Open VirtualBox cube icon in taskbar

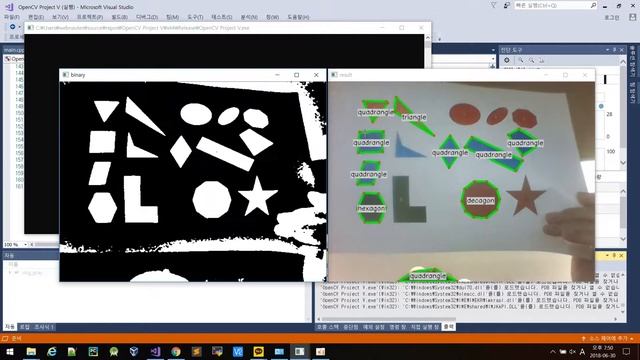tap(134, 351)
